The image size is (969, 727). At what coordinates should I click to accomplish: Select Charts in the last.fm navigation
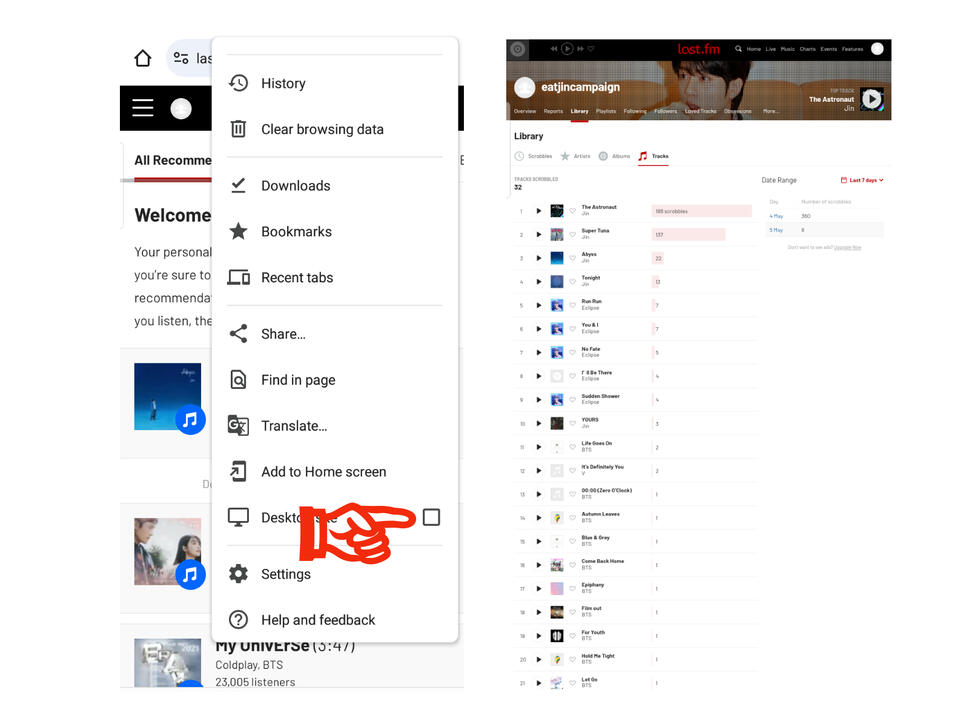(810, 49)
